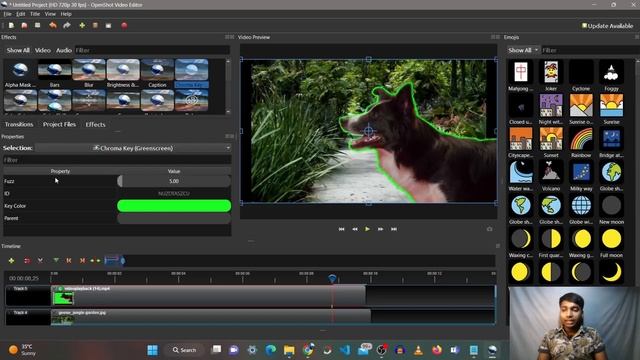Click the blue playhead marker on the timeline ruler
640x360 pixels.
click(x=333, y=278)
